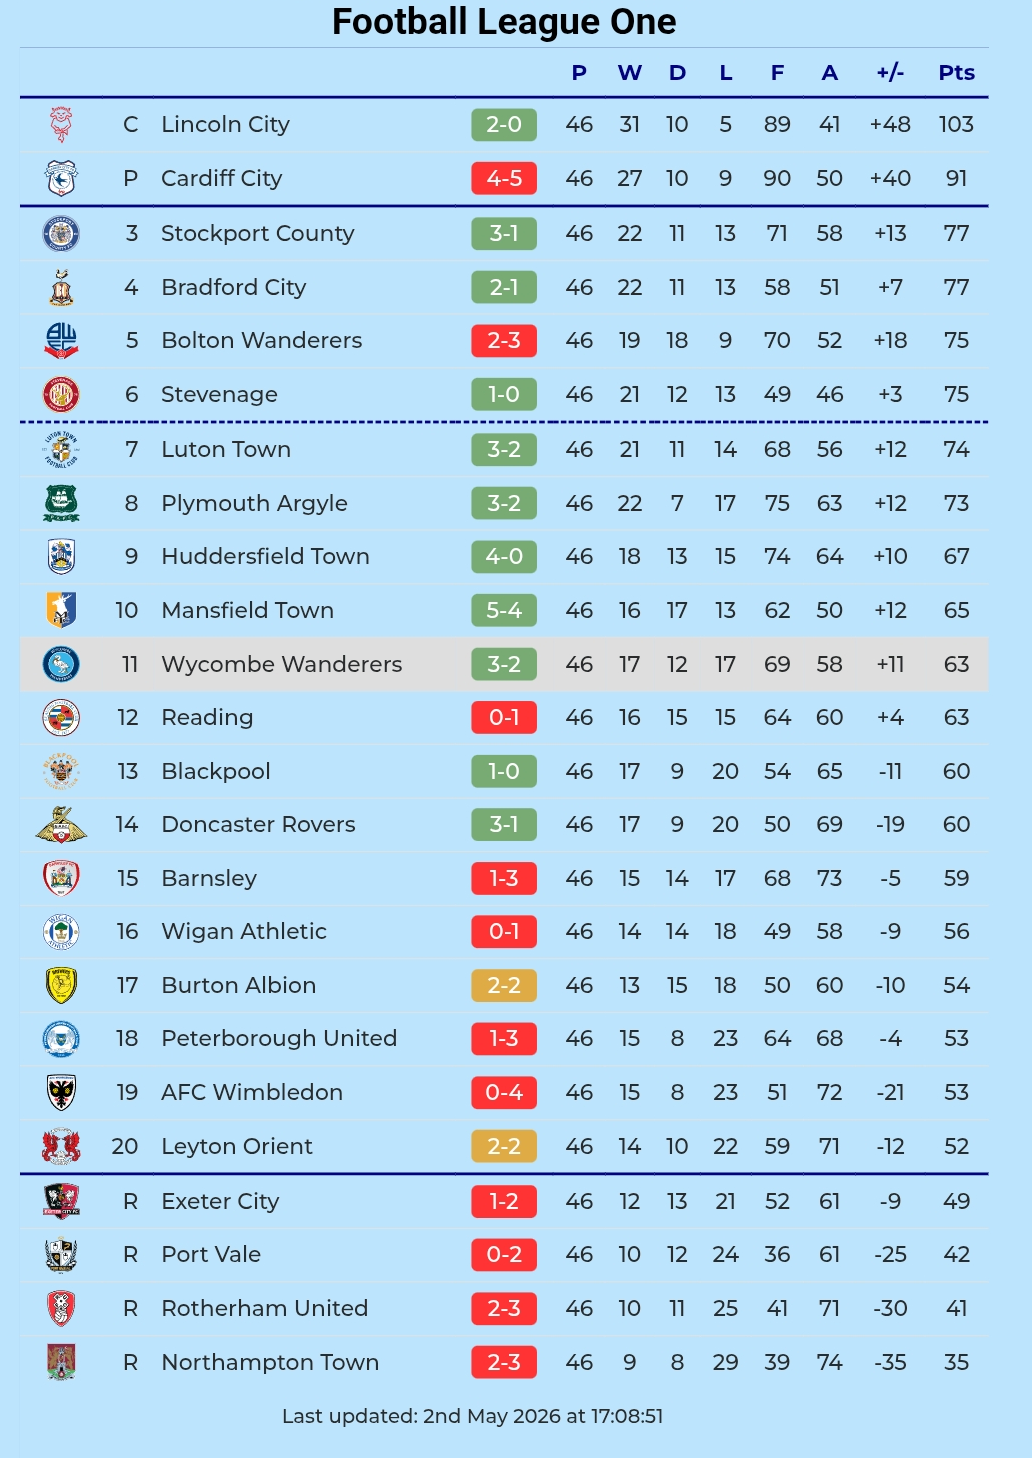The height and width of the screenshot is (1458, 1032).
Task: Click Huddersfield Town team name
Action: click(265, 556)
